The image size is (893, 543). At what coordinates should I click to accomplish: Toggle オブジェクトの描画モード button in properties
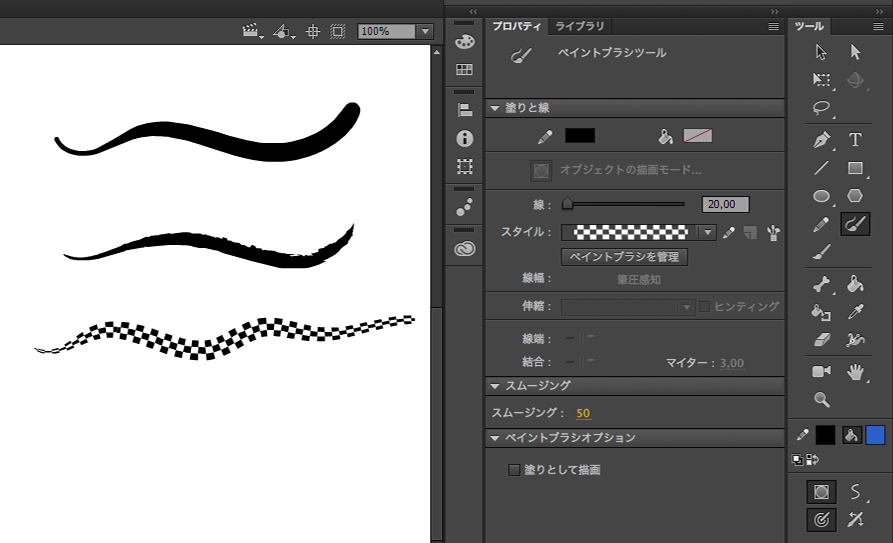[x=541, y=170]
